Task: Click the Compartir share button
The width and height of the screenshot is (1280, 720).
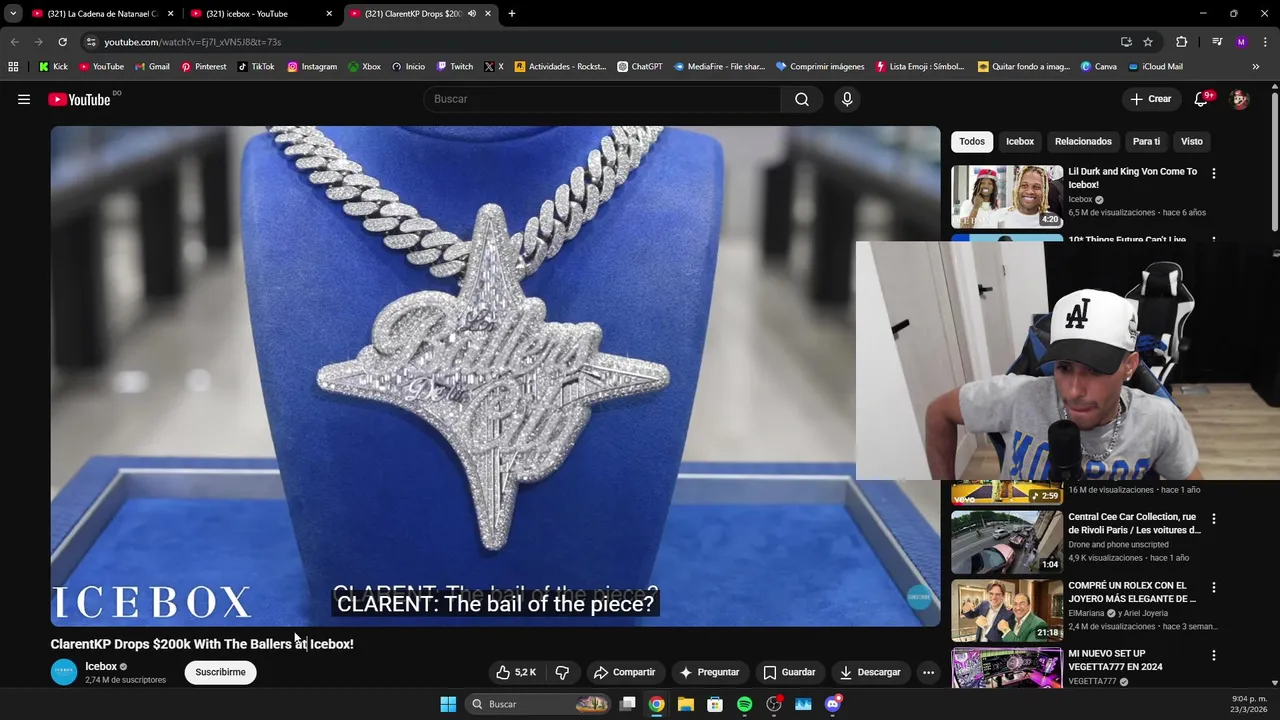Action: tap(624, 672)
